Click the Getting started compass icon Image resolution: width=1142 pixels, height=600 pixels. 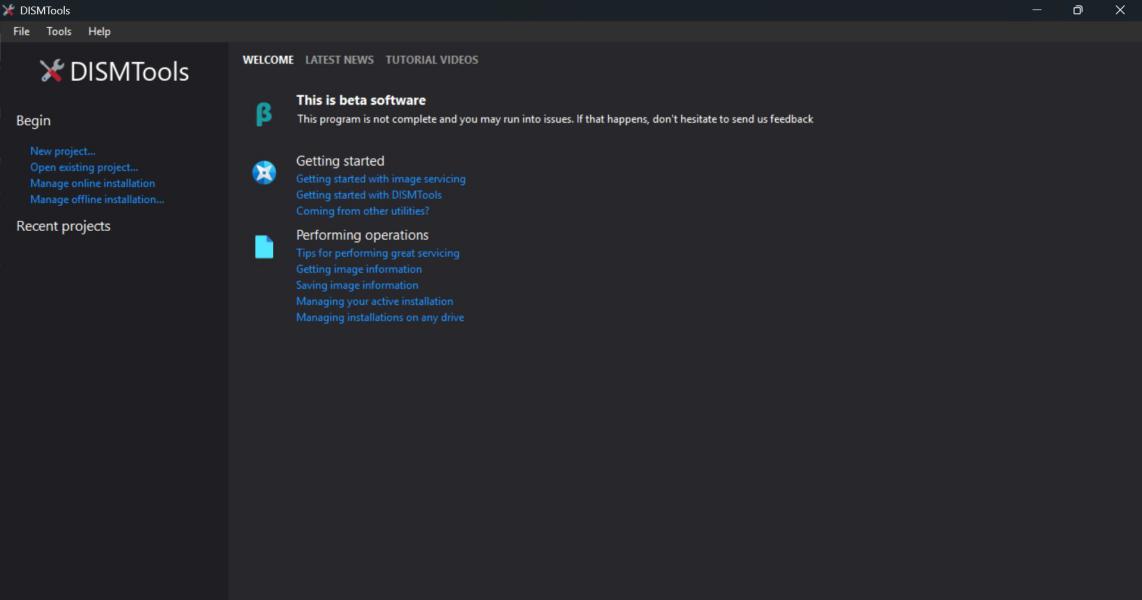(264, 173)
